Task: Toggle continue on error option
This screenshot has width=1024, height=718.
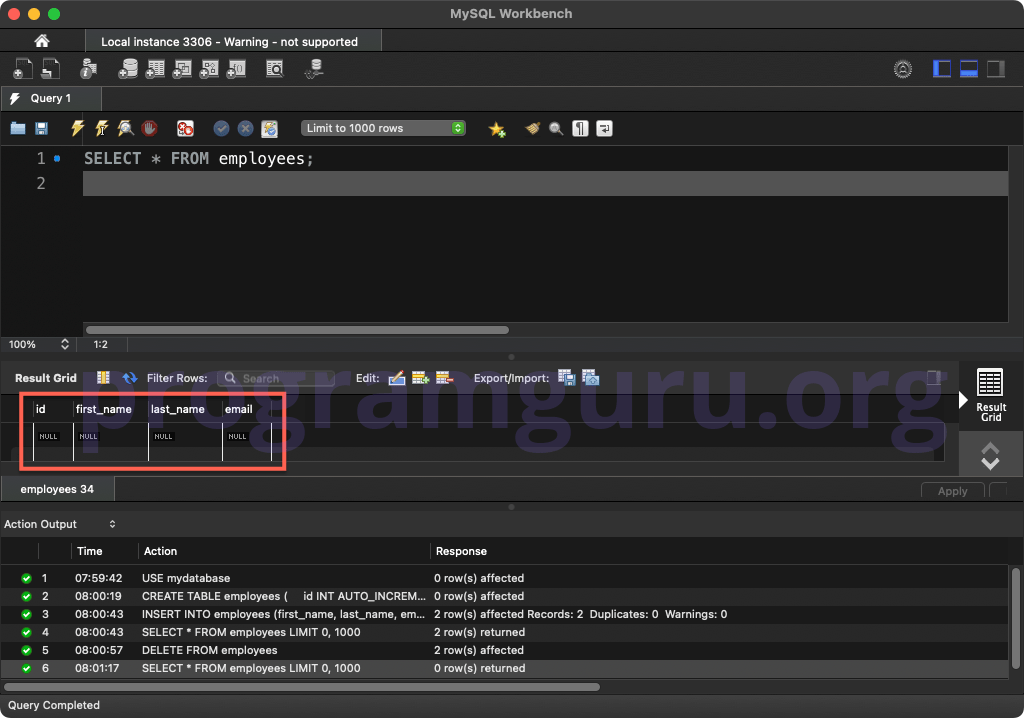Action: pos(185,128)
